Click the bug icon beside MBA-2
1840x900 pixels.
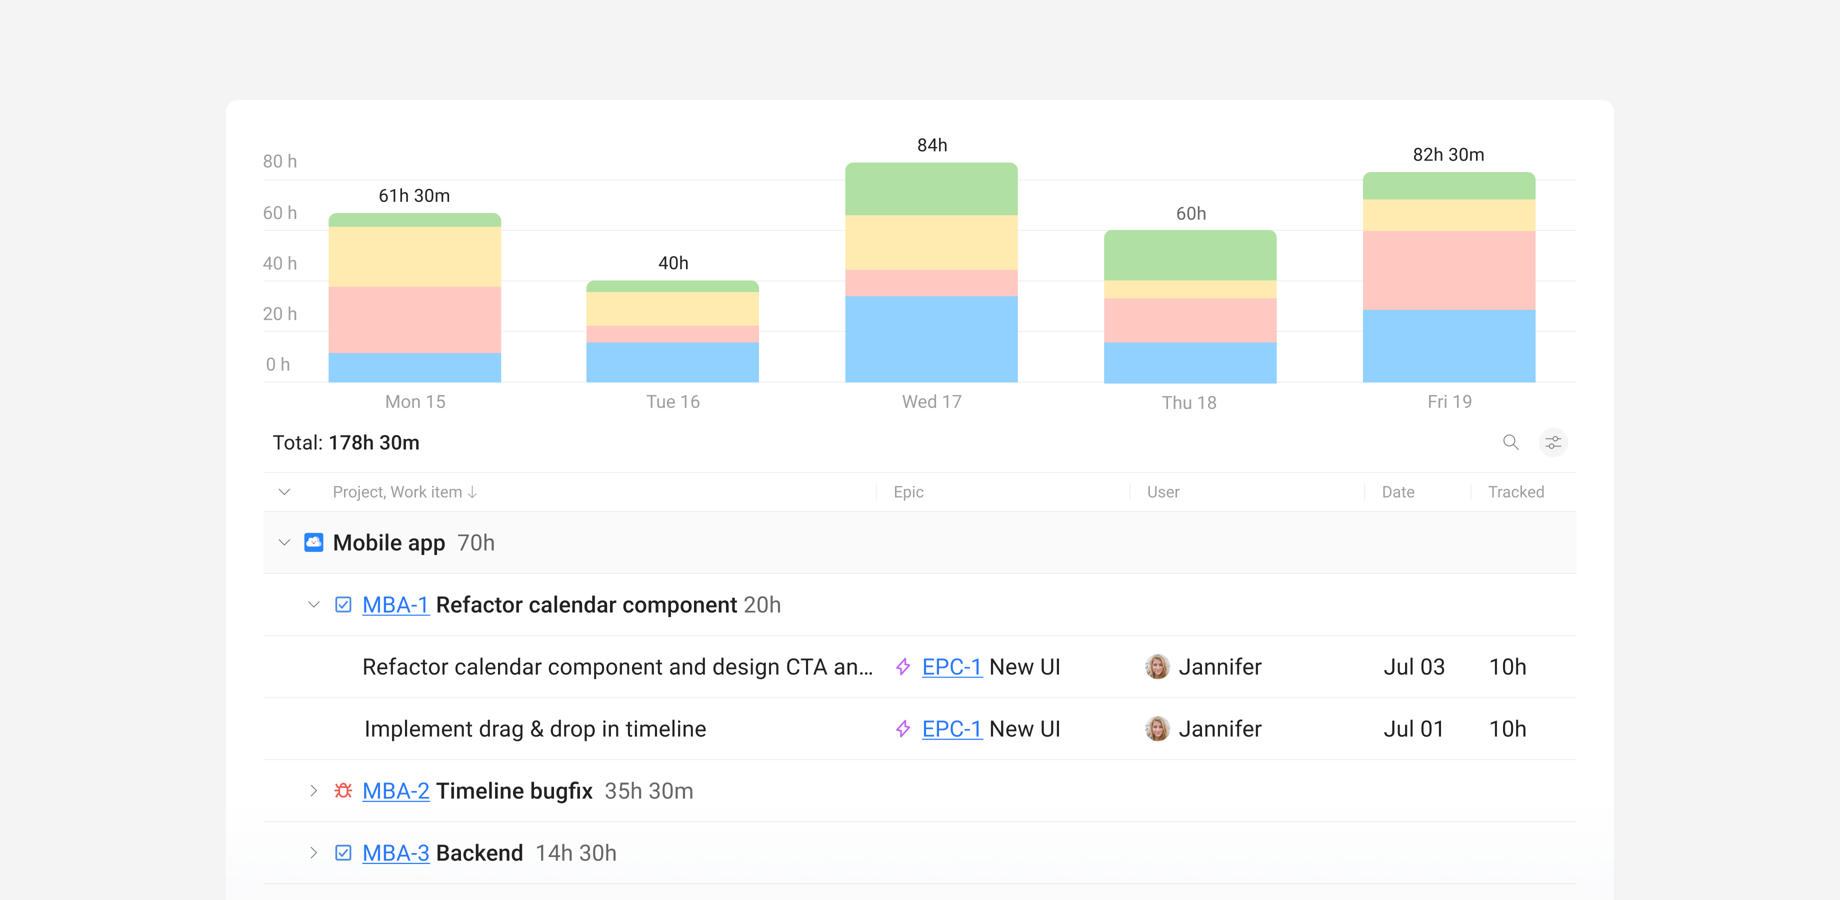tap(343, 790)
